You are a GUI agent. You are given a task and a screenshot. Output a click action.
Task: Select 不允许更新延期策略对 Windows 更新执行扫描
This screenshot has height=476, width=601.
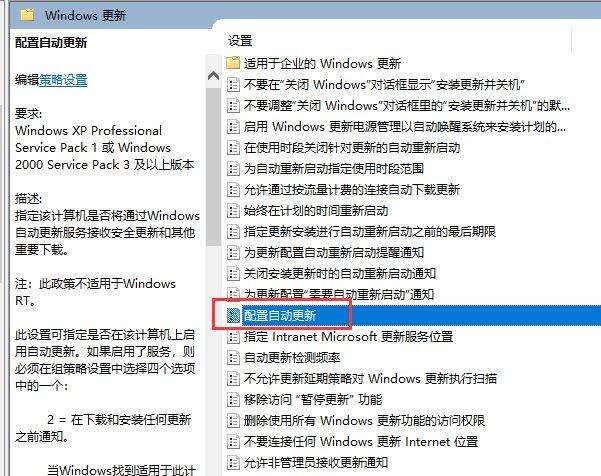[370, 379]
